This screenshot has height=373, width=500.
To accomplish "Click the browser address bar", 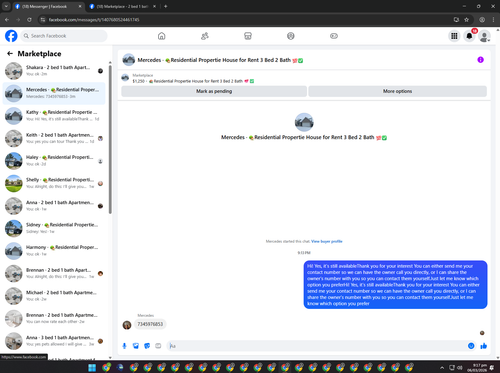I will click(245, 20).
